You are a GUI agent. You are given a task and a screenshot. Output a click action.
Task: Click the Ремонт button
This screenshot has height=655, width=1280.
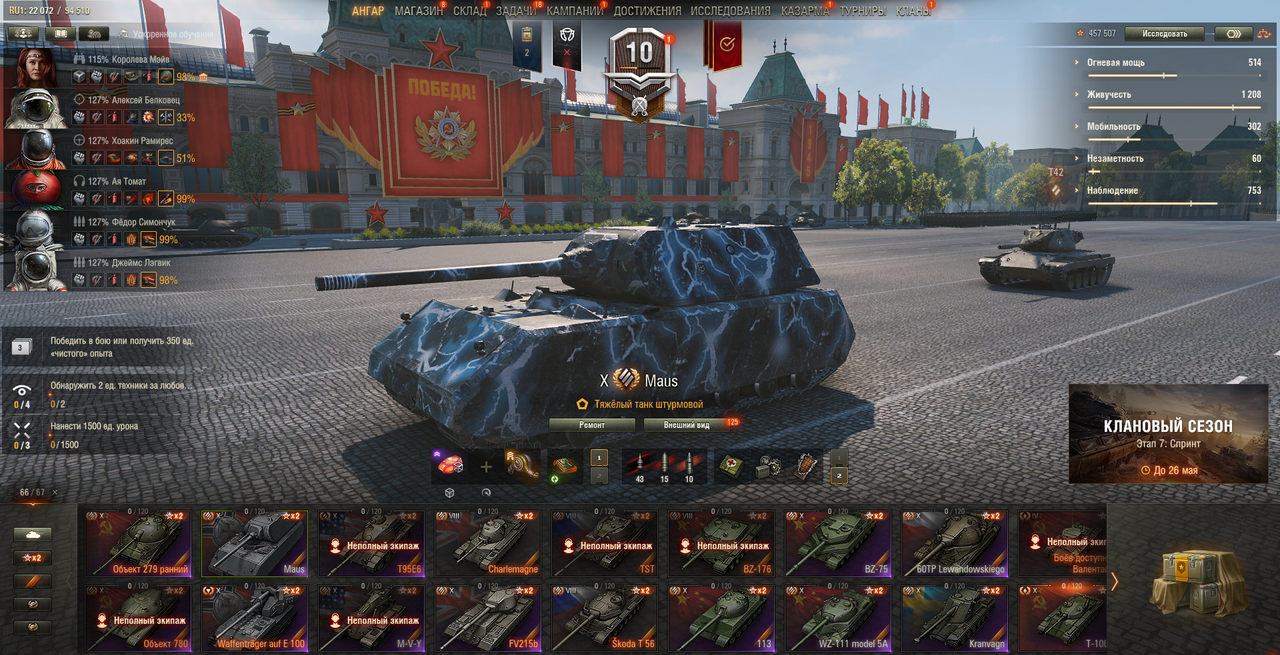pos(592,424)
